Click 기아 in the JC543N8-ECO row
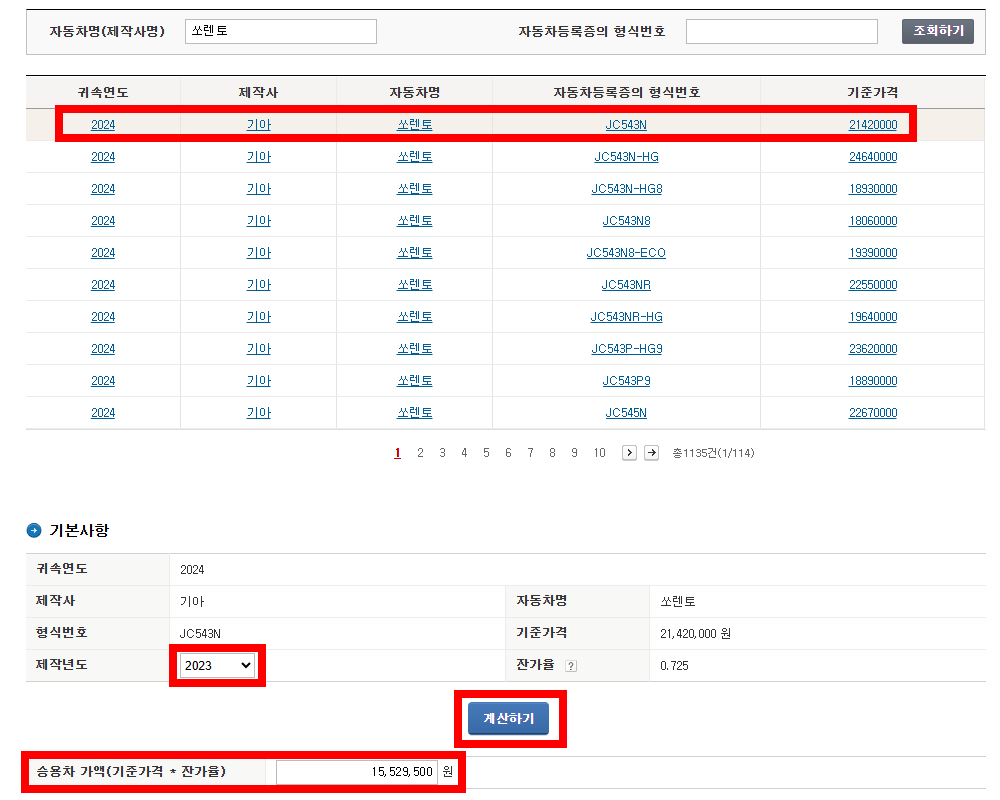The height and width of the screenshot is (800, 1000). 258,253
